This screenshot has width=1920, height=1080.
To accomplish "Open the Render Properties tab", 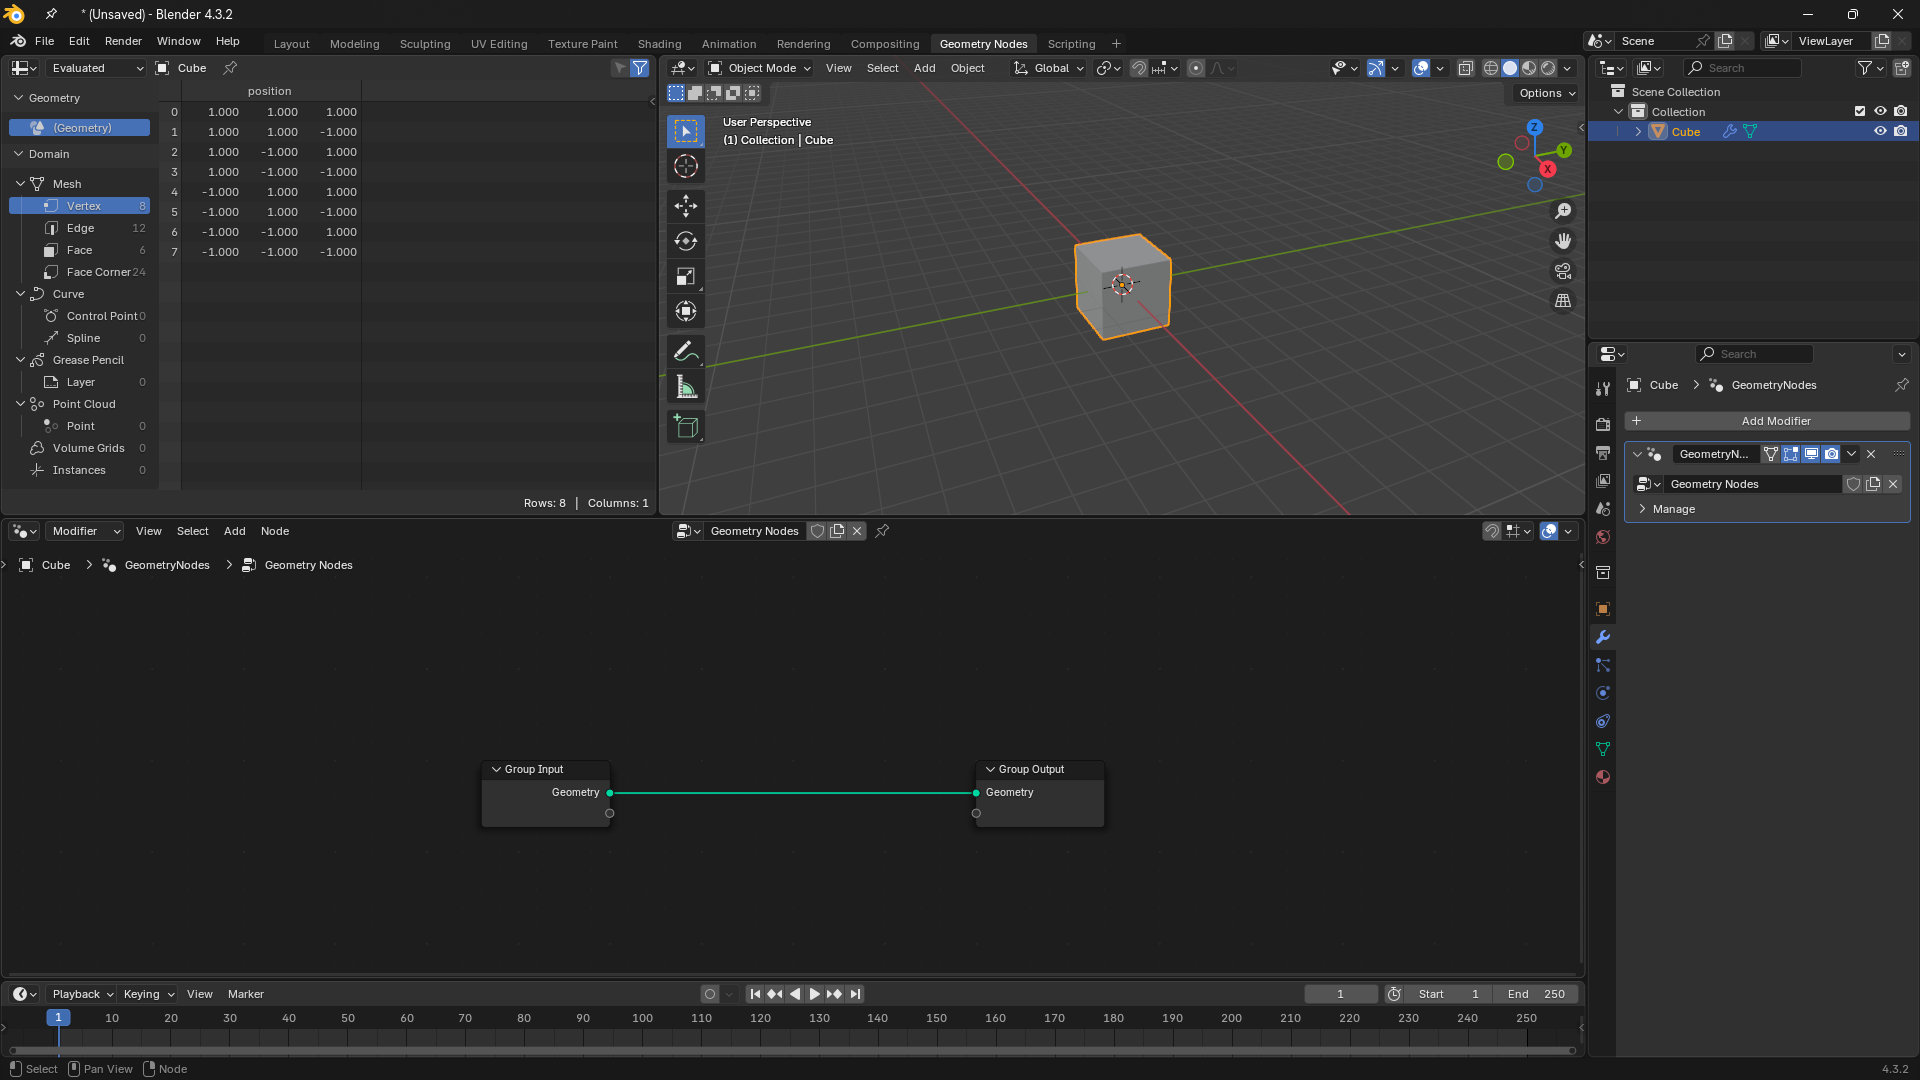I will [x=1603, y=423].
